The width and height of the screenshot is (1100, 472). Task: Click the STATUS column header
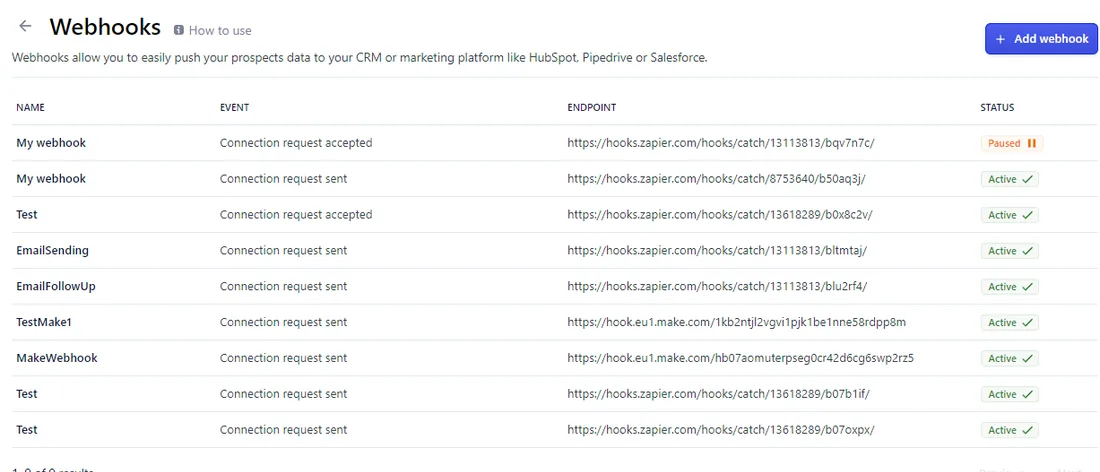point(997,107)
